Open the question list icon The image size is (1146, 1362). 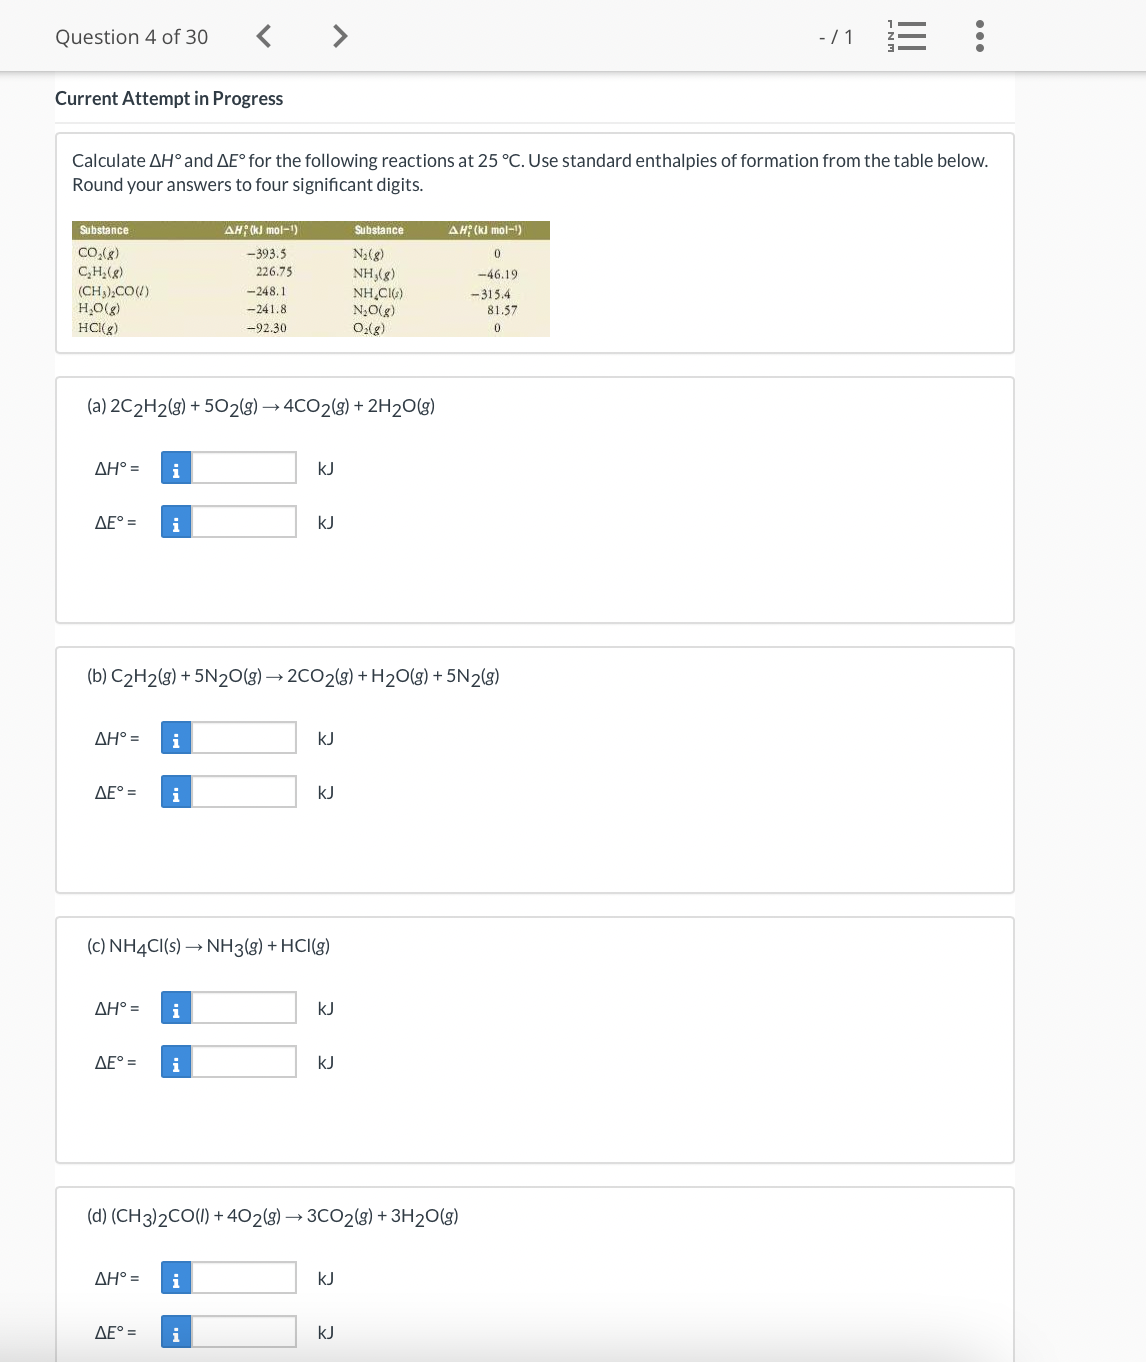(906, 37)
